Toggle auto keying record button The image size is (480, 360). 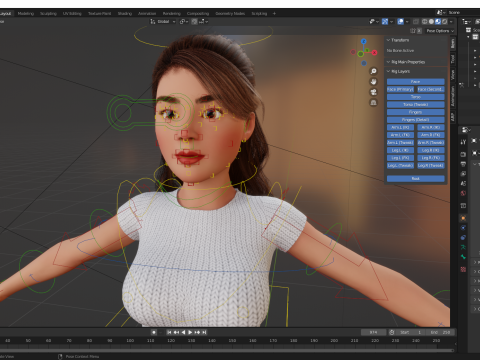(x=154, y=332)
